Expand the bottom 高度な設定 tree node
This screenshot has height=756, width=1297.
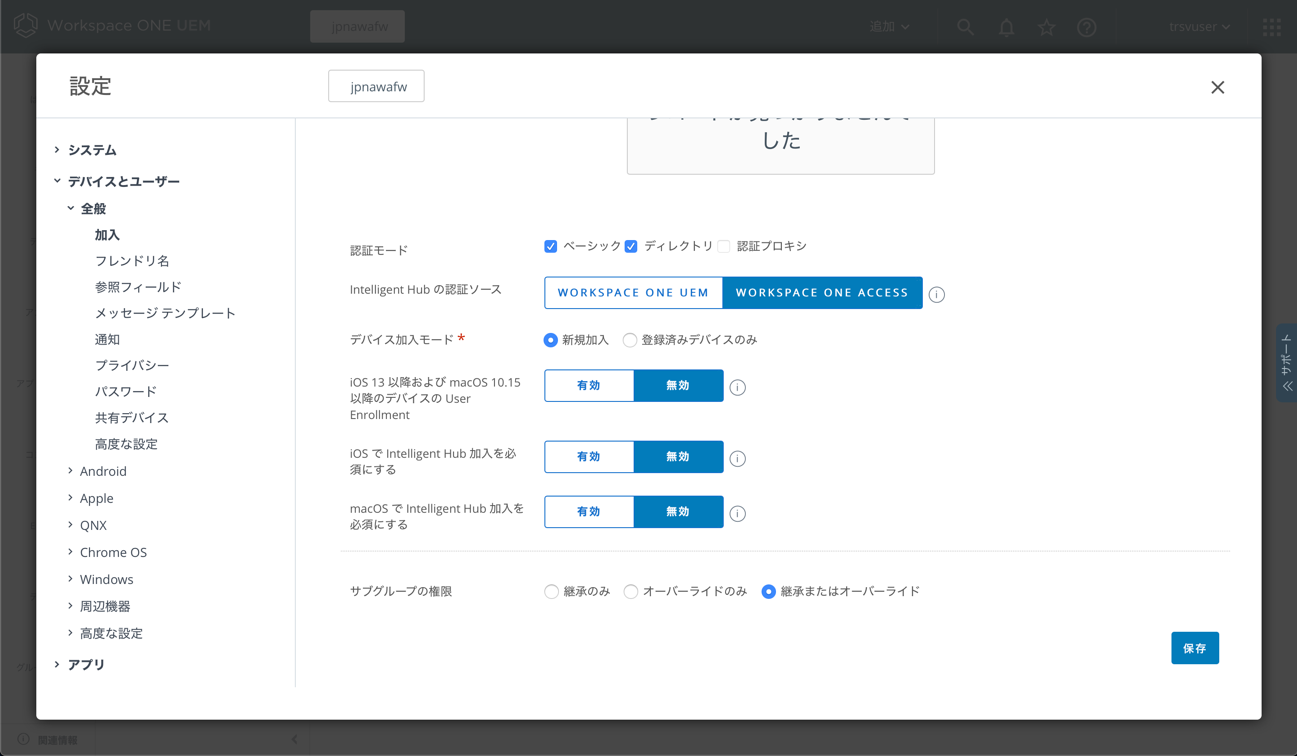coord(70,633)
